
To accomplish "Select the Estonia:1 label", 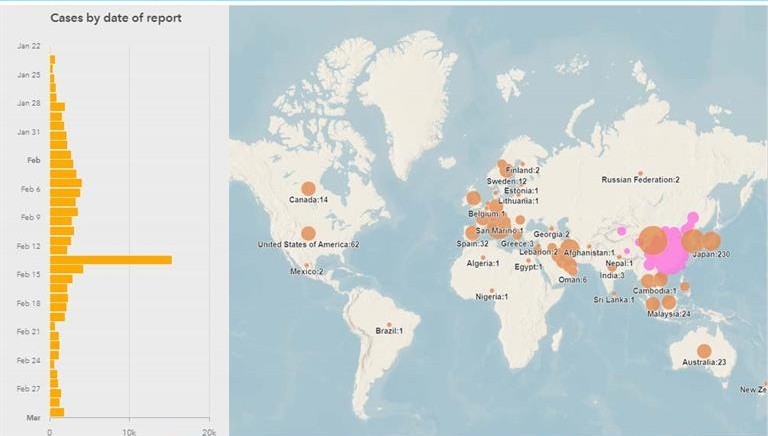I will pos(521,191).
